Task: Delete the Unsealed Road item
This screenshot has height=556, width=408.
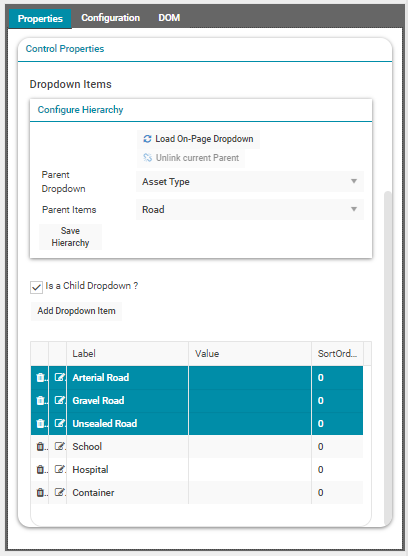Action: click(40, 423)
